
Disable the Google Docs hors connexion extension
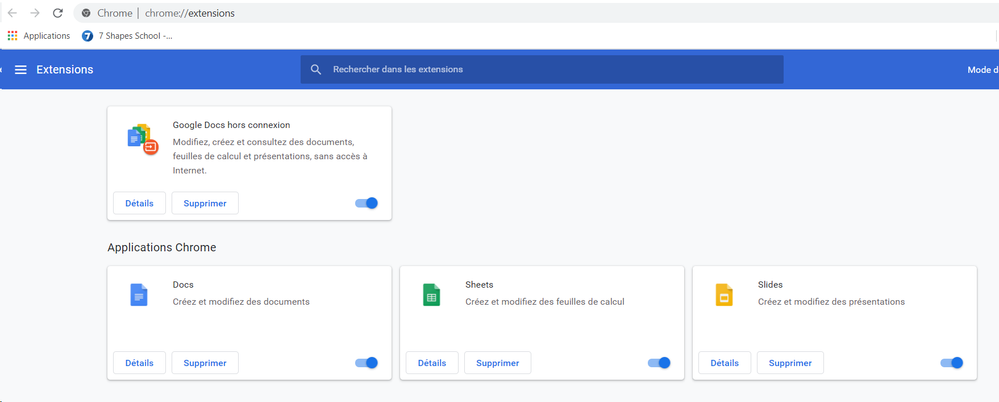pyautogui.click(x=367, y=203)
